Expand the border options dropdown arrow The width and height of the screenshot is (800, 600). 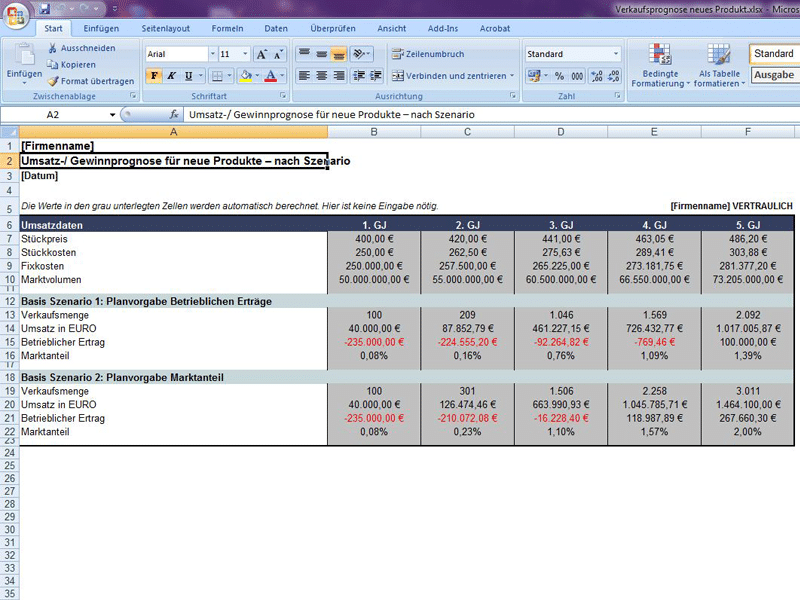pos(230,76)
